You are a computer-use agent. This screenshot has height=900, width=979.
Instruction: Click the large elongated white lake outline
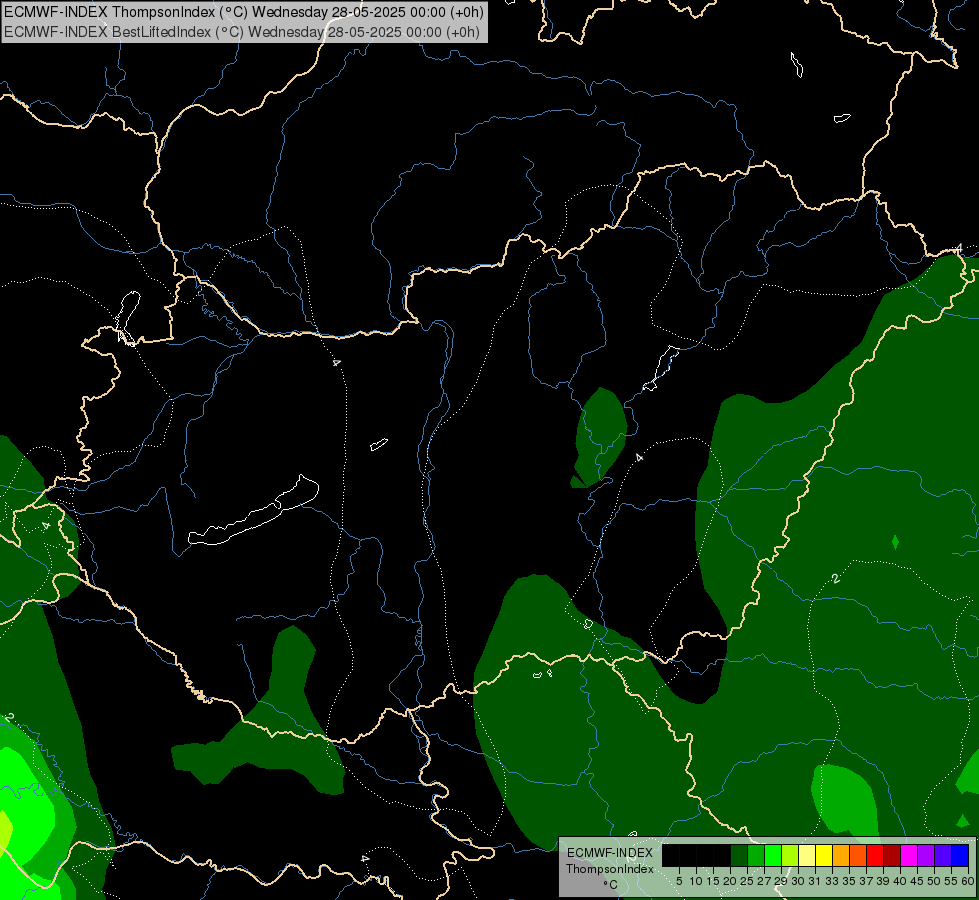coord(254,511)
